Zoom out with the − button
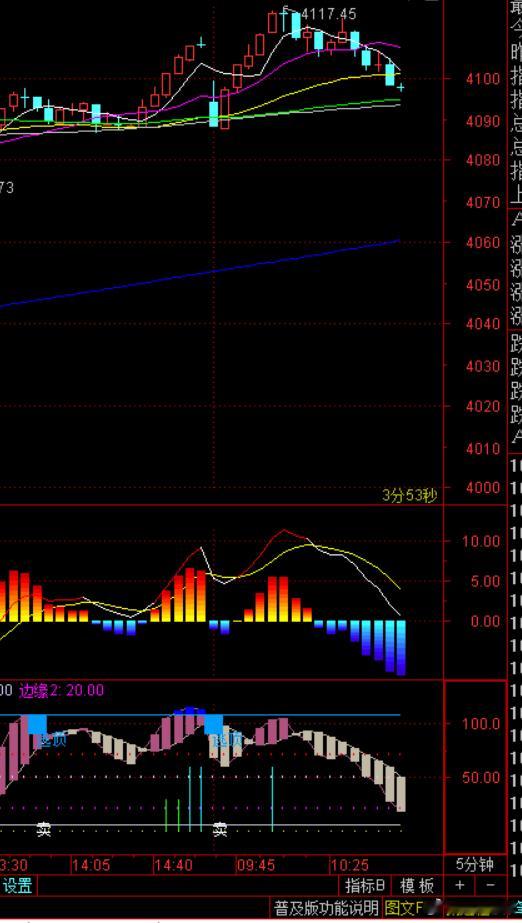 tap(490, 886)
